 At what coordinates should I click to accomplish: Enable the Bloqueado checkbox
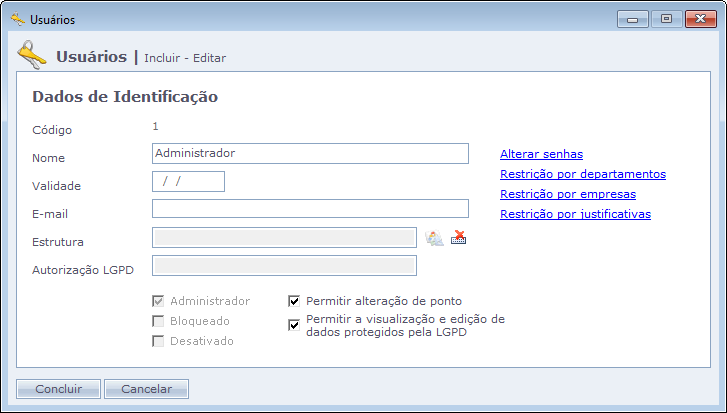(x=158, y=321)
